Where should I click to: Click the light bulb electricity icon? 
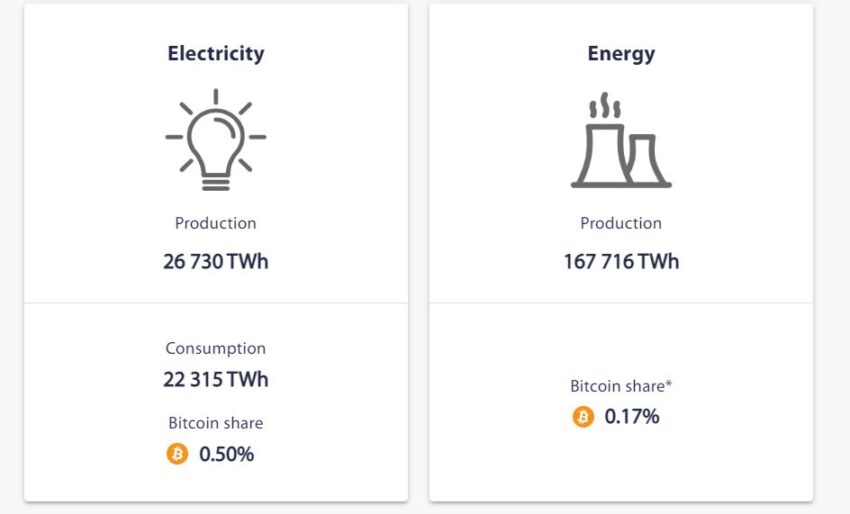click(216, 140)
